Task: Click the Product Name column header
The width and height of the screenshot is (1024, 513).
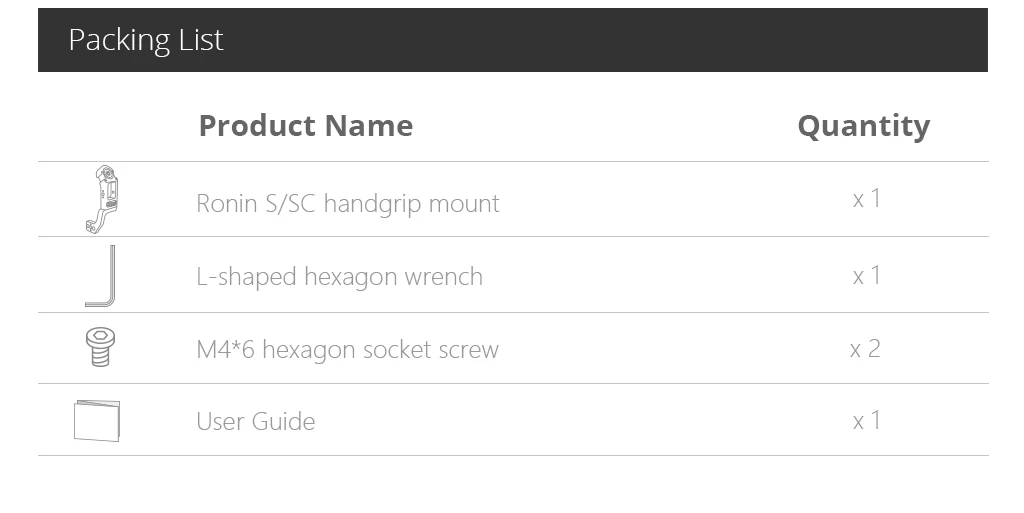Action: [x=306, y=125]
